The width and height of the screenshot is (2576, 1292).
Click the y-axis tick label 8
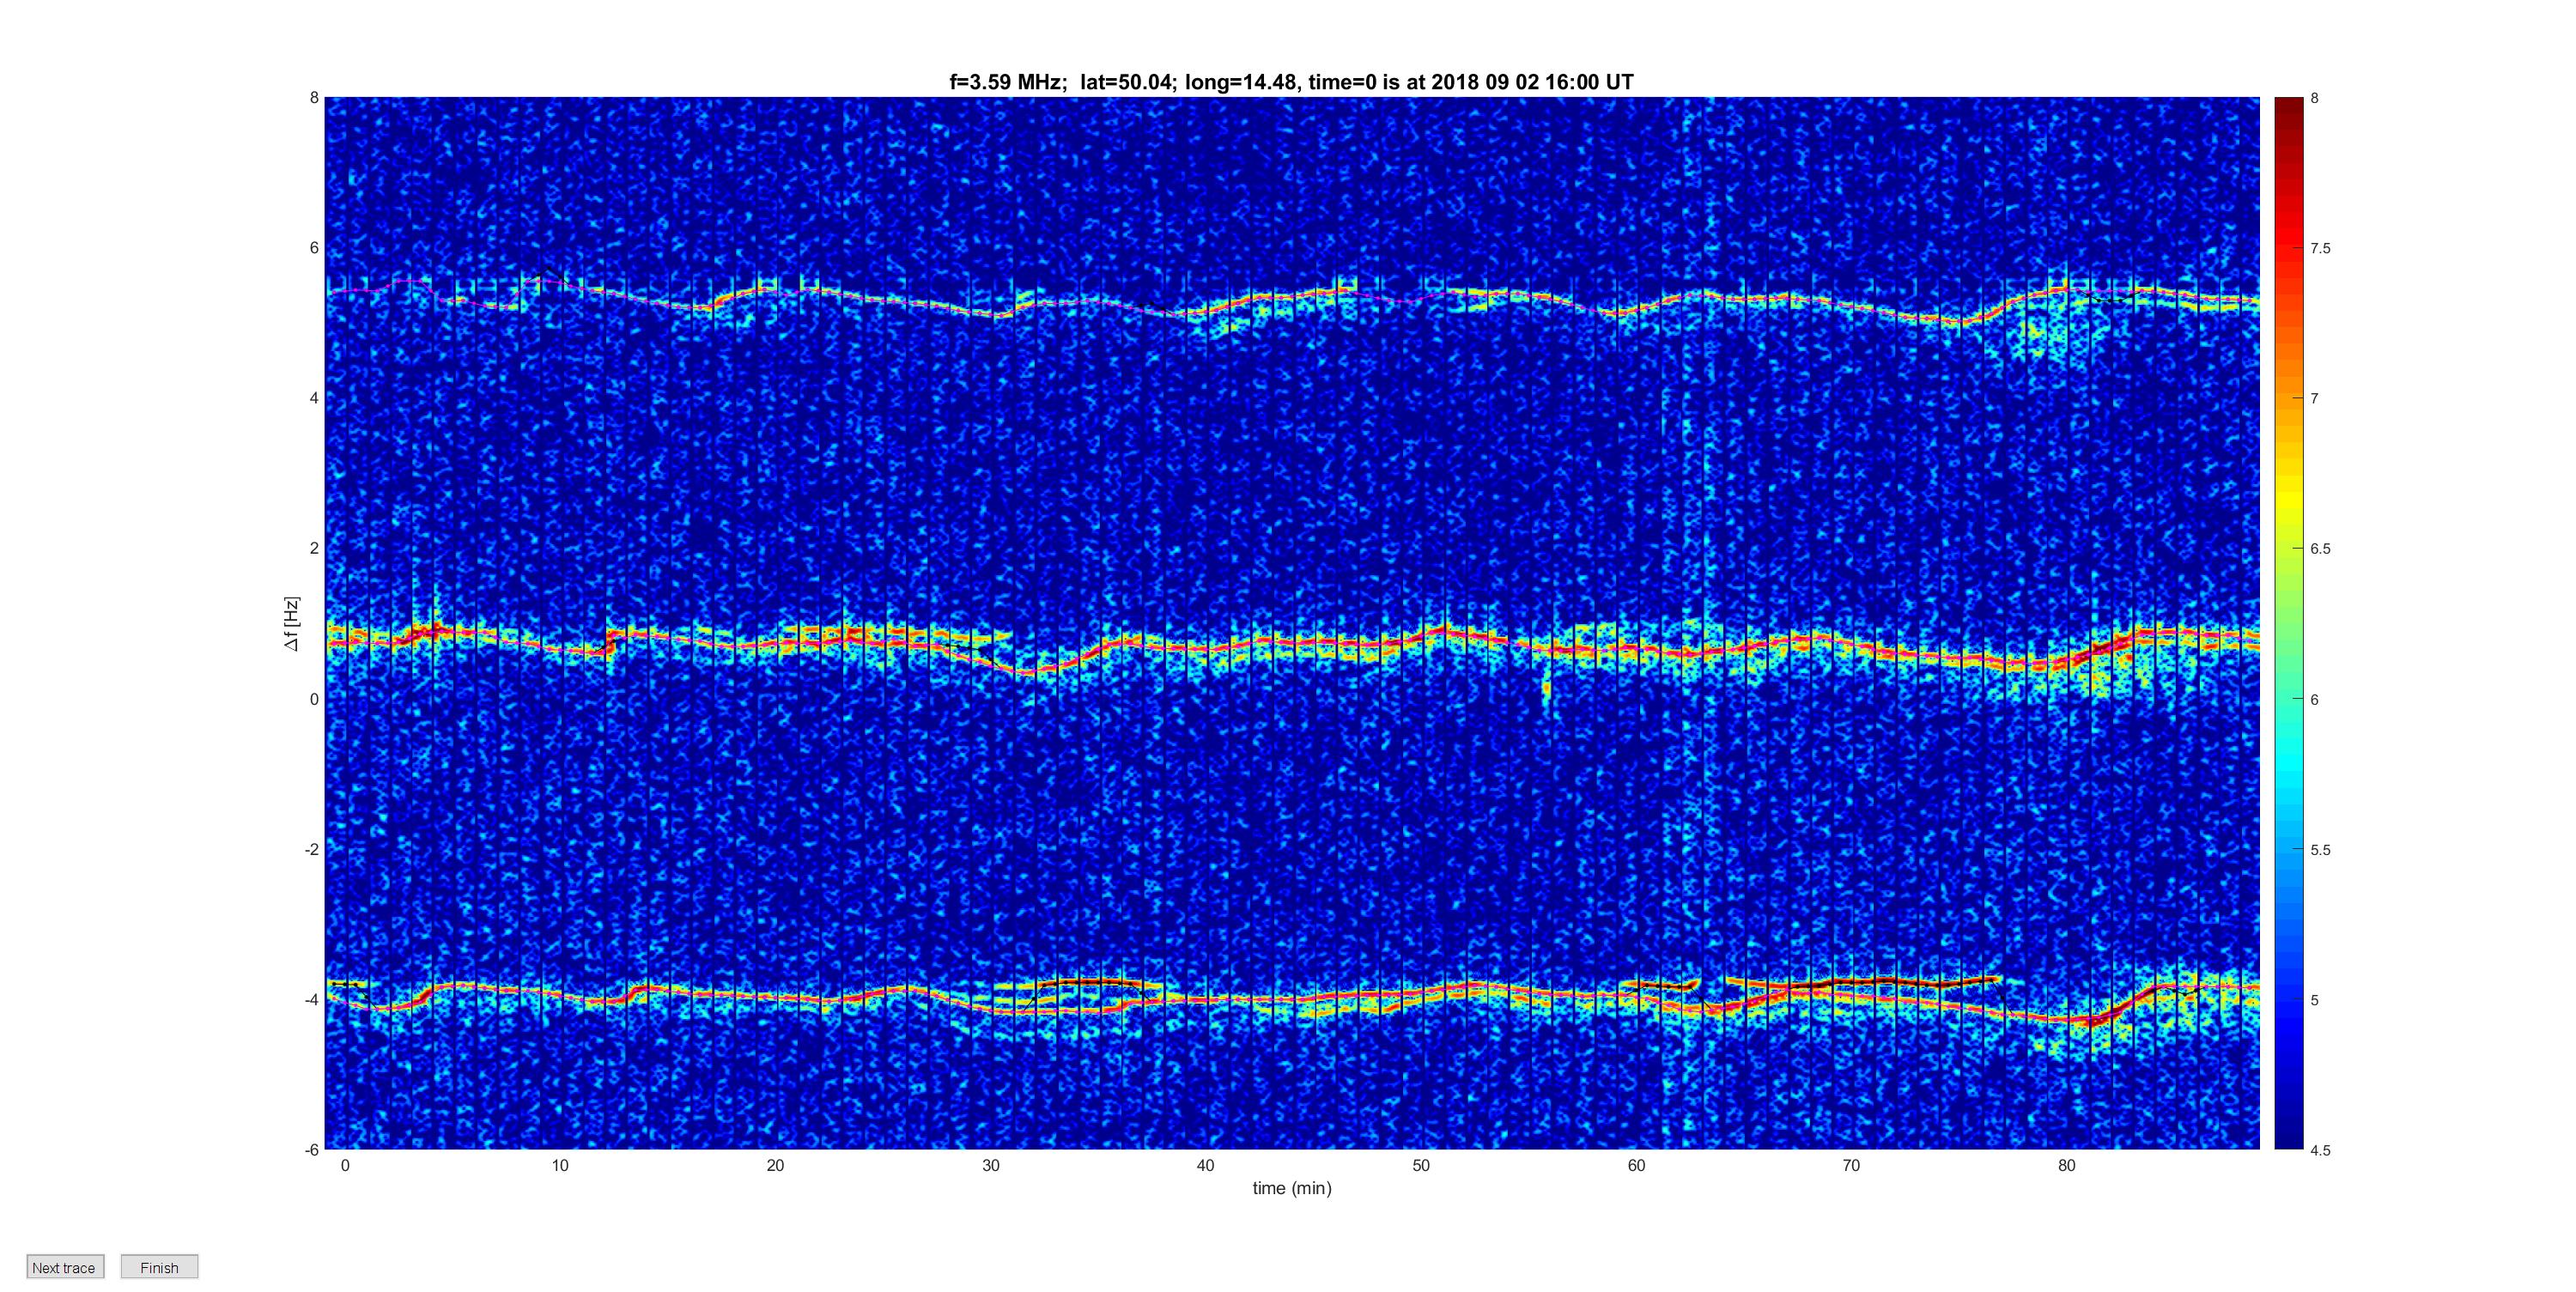(x=313, y=98)
